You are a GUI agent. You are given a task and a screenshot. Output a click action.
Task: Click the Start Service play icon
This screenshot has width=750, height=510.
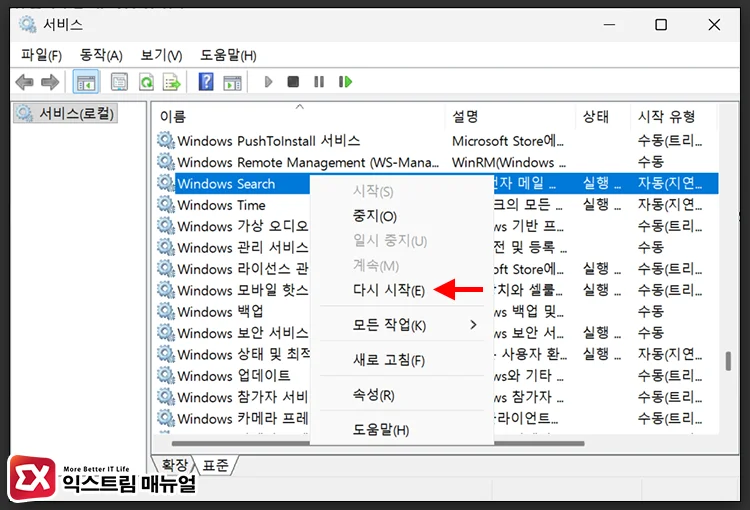tap(268, 82)
